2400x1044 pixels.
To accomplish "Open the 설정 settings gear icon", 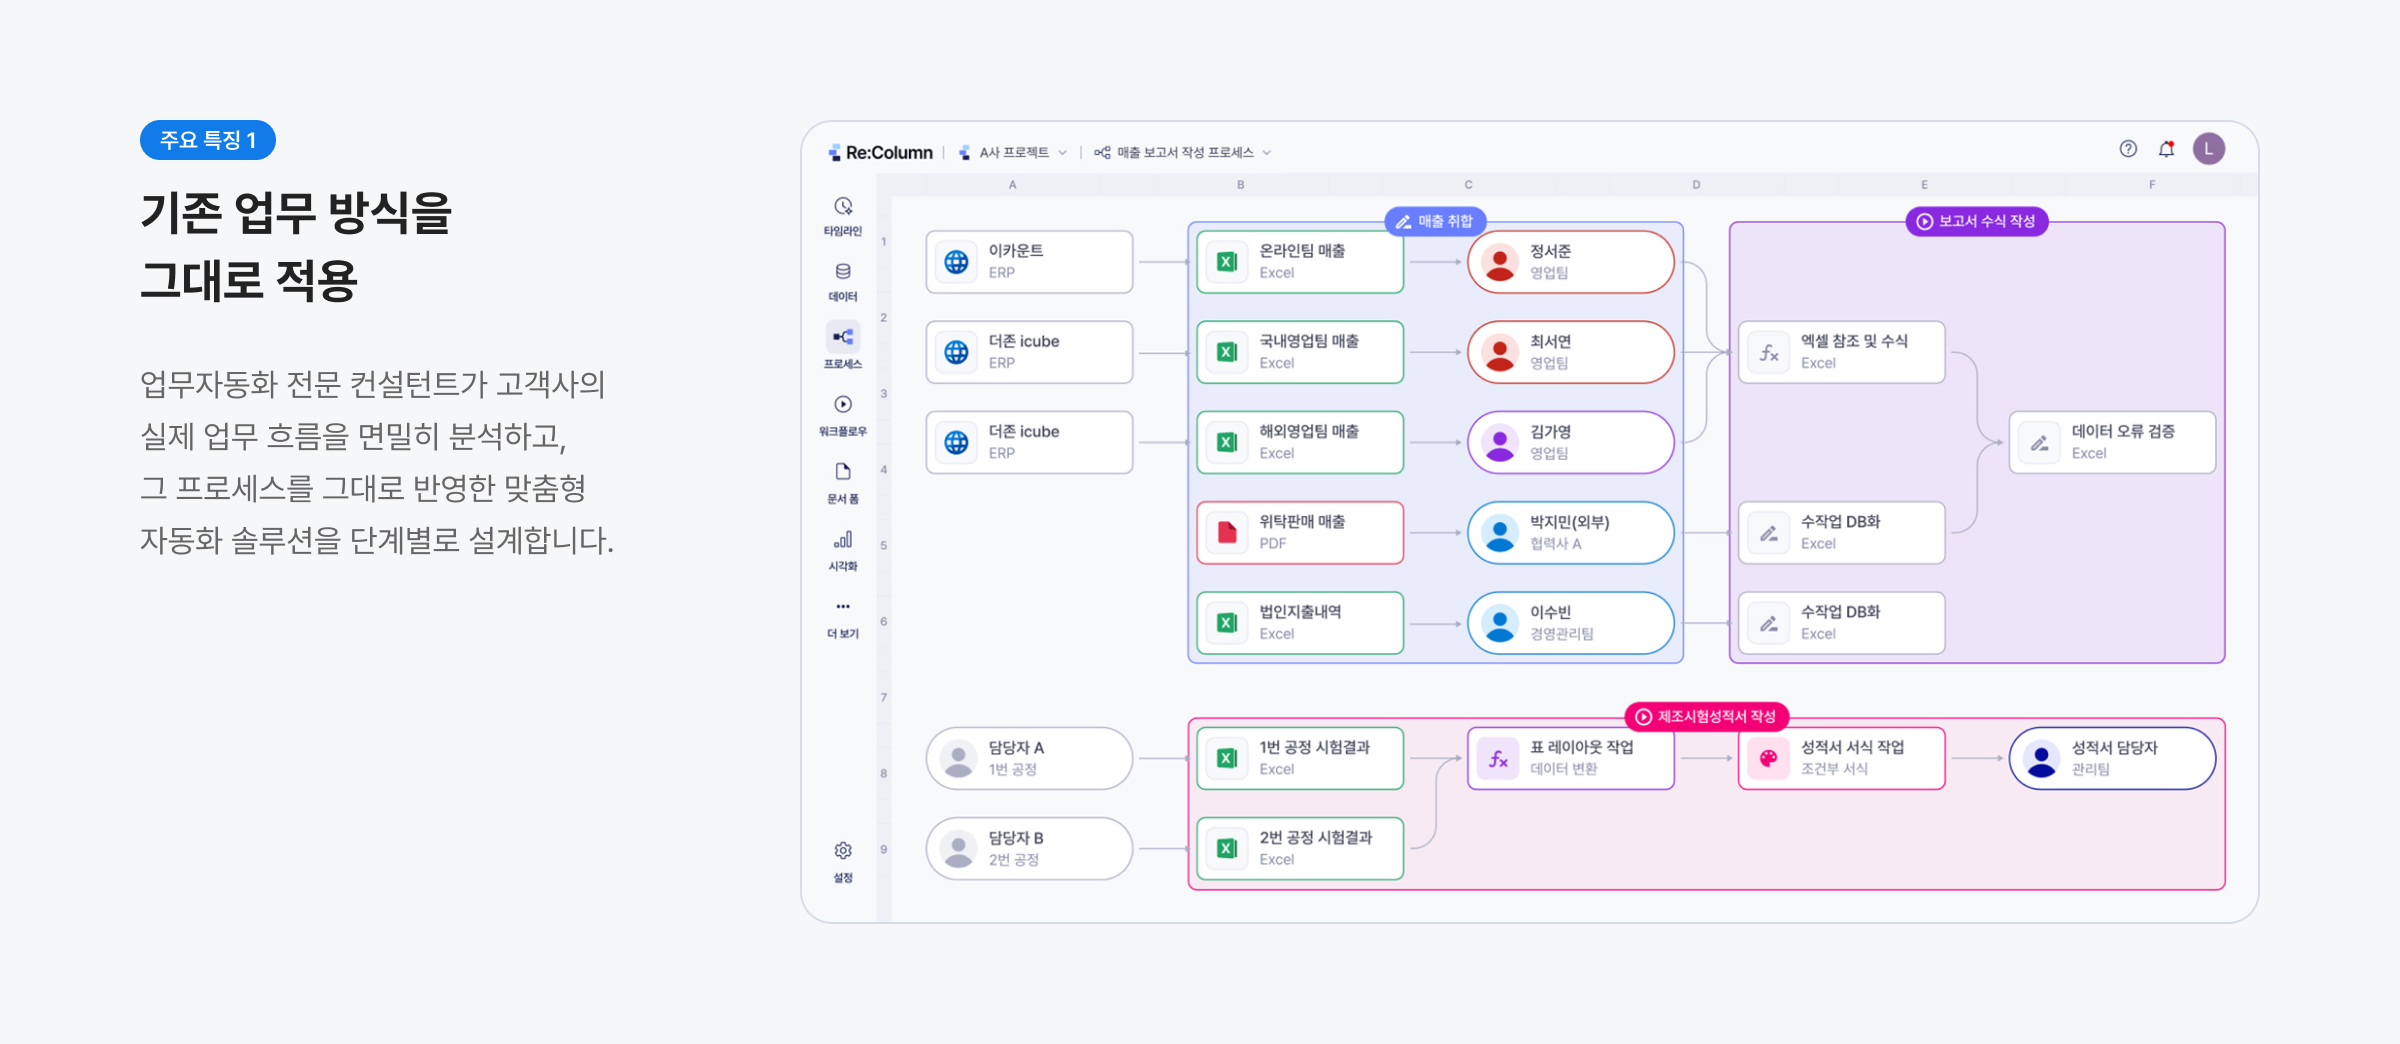I will point(843,852).
